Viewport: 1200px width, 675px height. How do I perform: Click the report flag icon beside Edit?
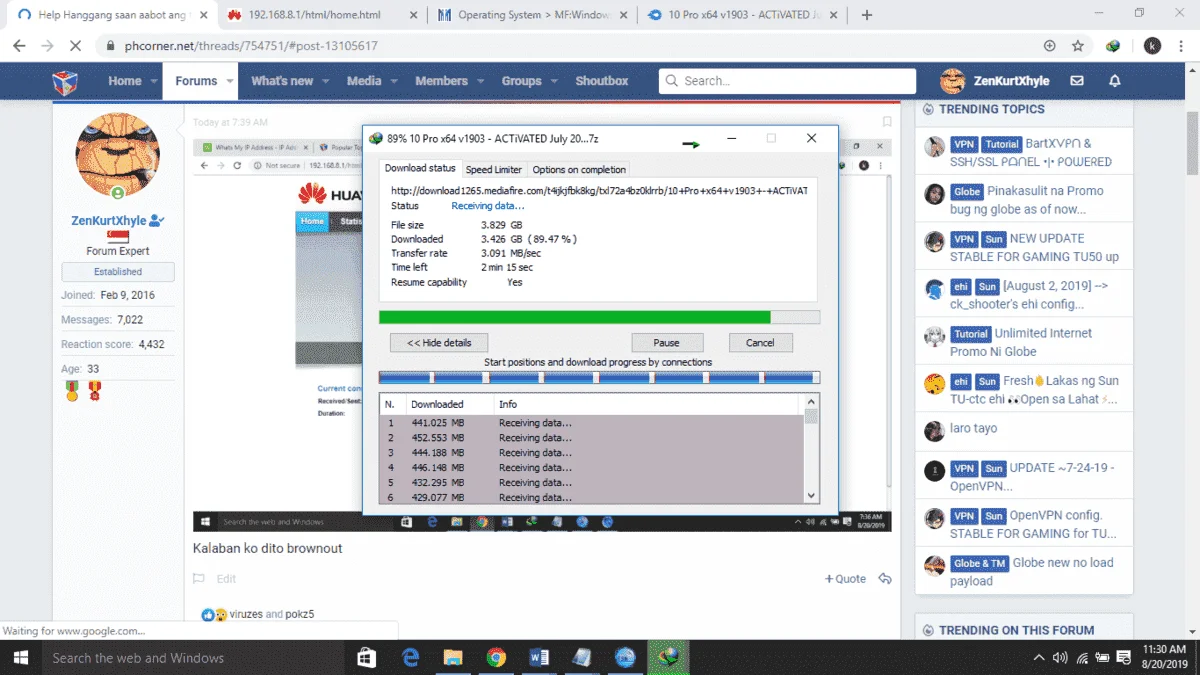(198, 578)
